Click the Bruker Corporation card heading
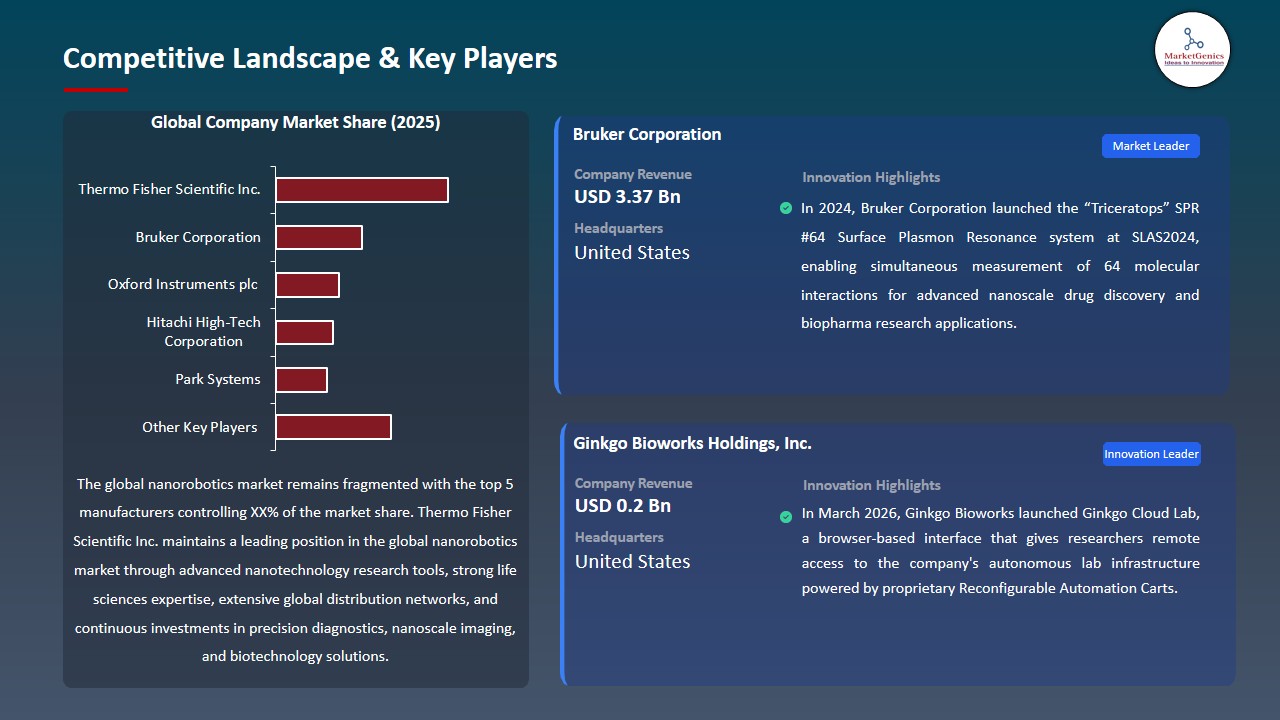Viewport: 1280px width, 720px height. (647, 134)
